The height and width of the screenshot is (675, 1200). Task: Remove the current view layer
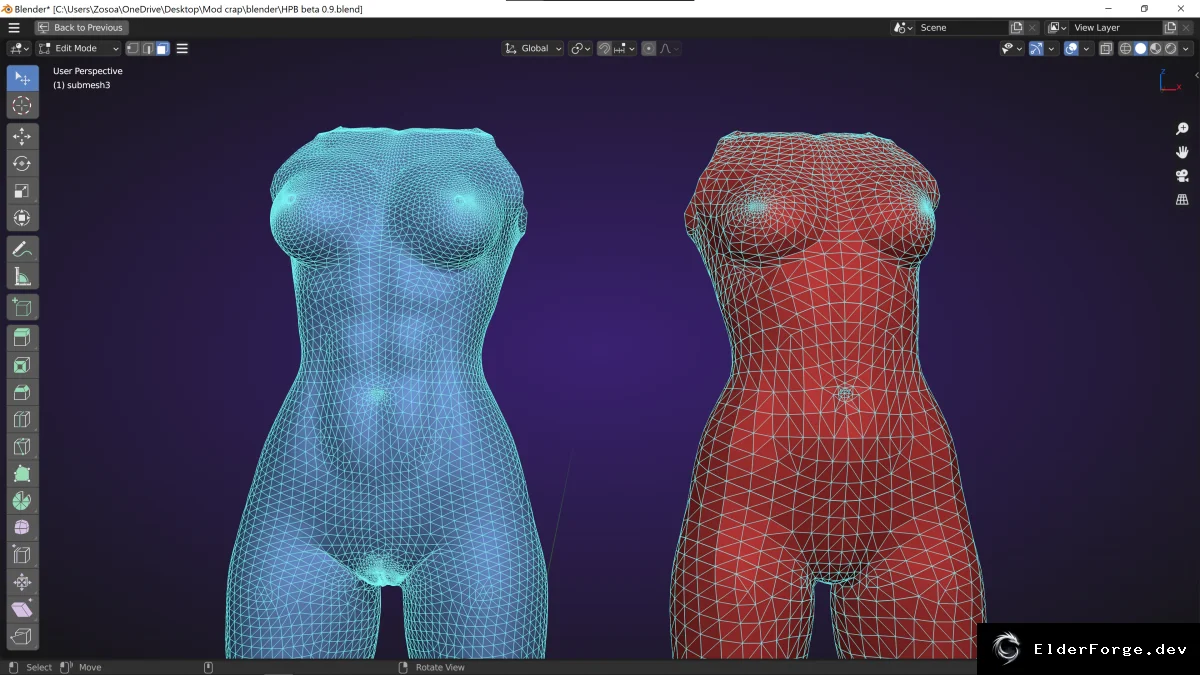pos(1187,27)
